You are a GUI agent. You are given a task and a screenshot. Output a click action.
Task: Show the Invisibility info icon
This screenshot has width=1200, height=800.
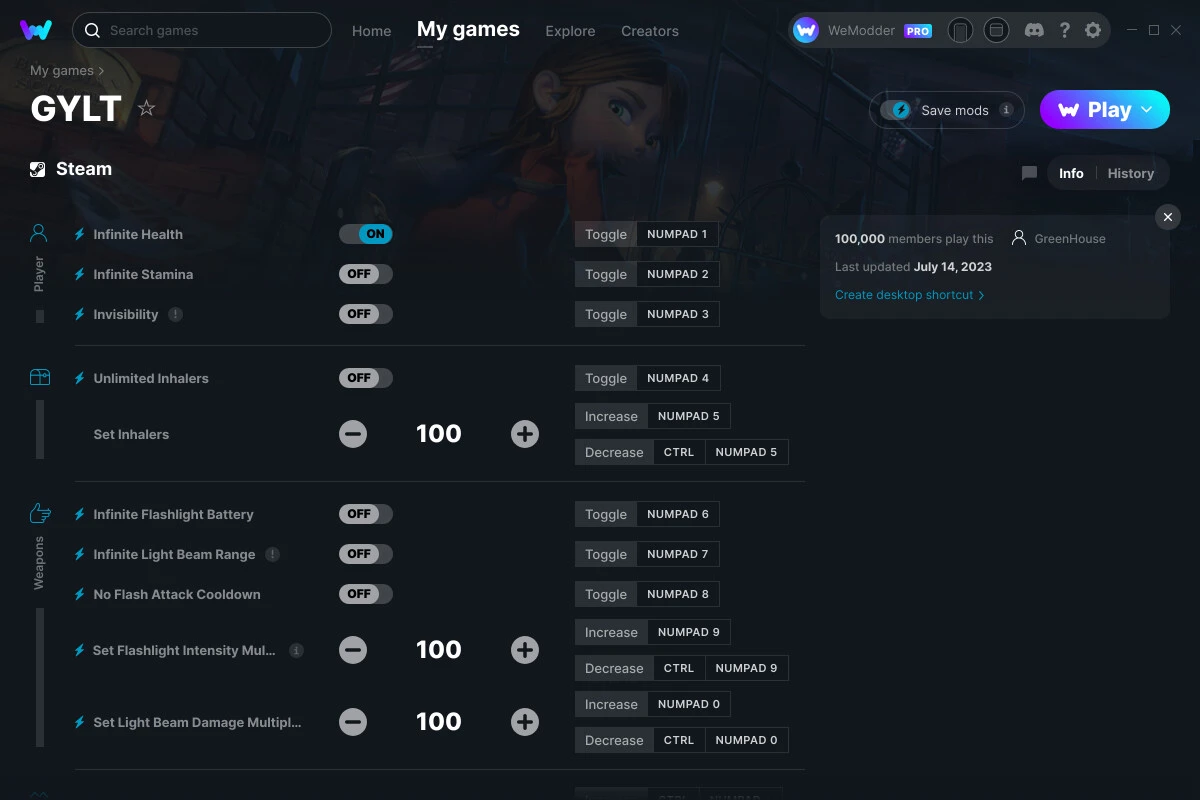(176, 314)
